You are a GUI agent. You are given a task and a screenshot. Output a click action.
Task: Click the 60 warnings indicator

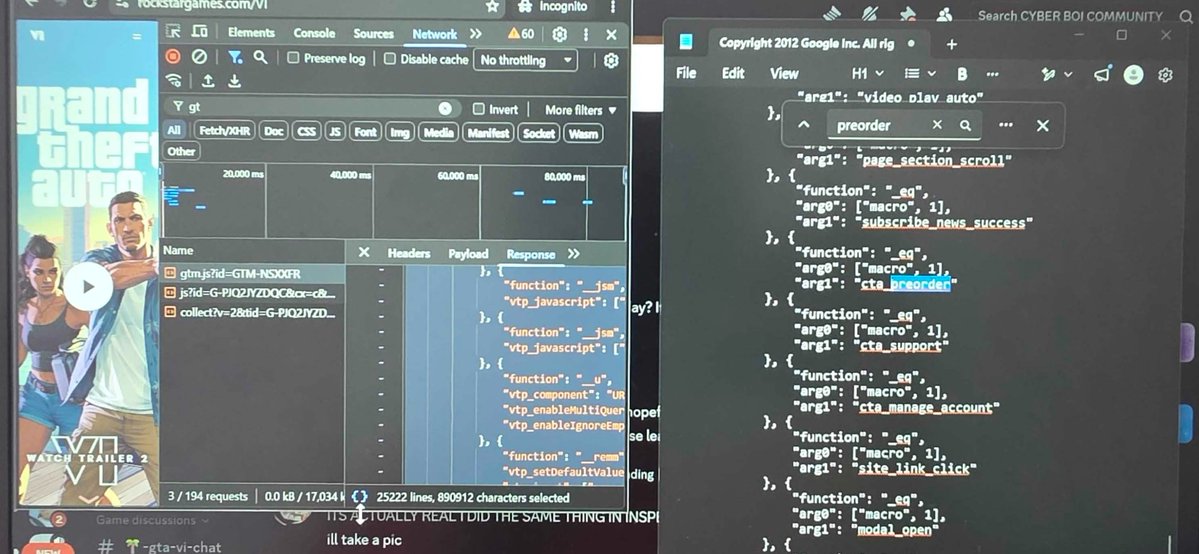click(521, 34)
